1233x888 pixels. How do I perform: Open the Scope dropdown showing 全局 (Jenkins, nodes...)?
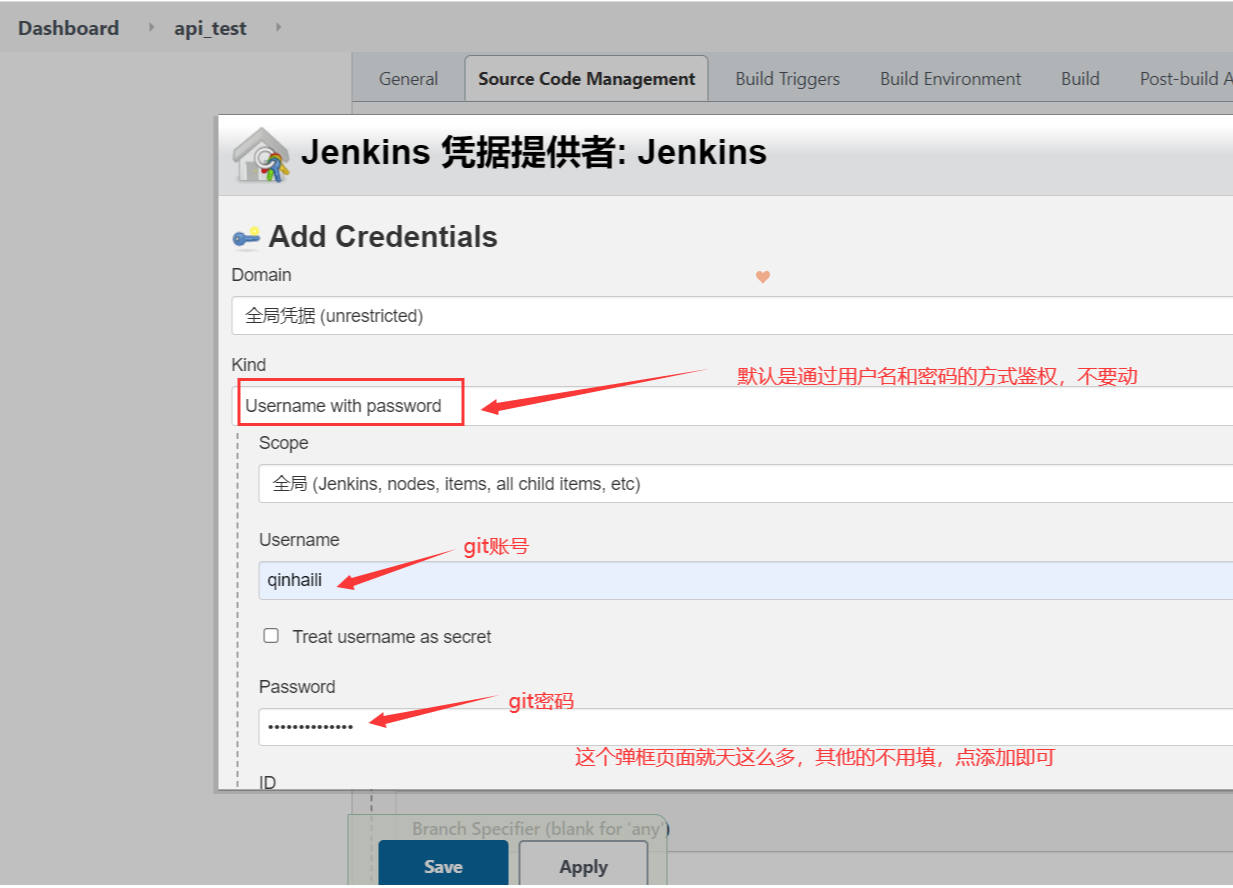click(745, 484)
